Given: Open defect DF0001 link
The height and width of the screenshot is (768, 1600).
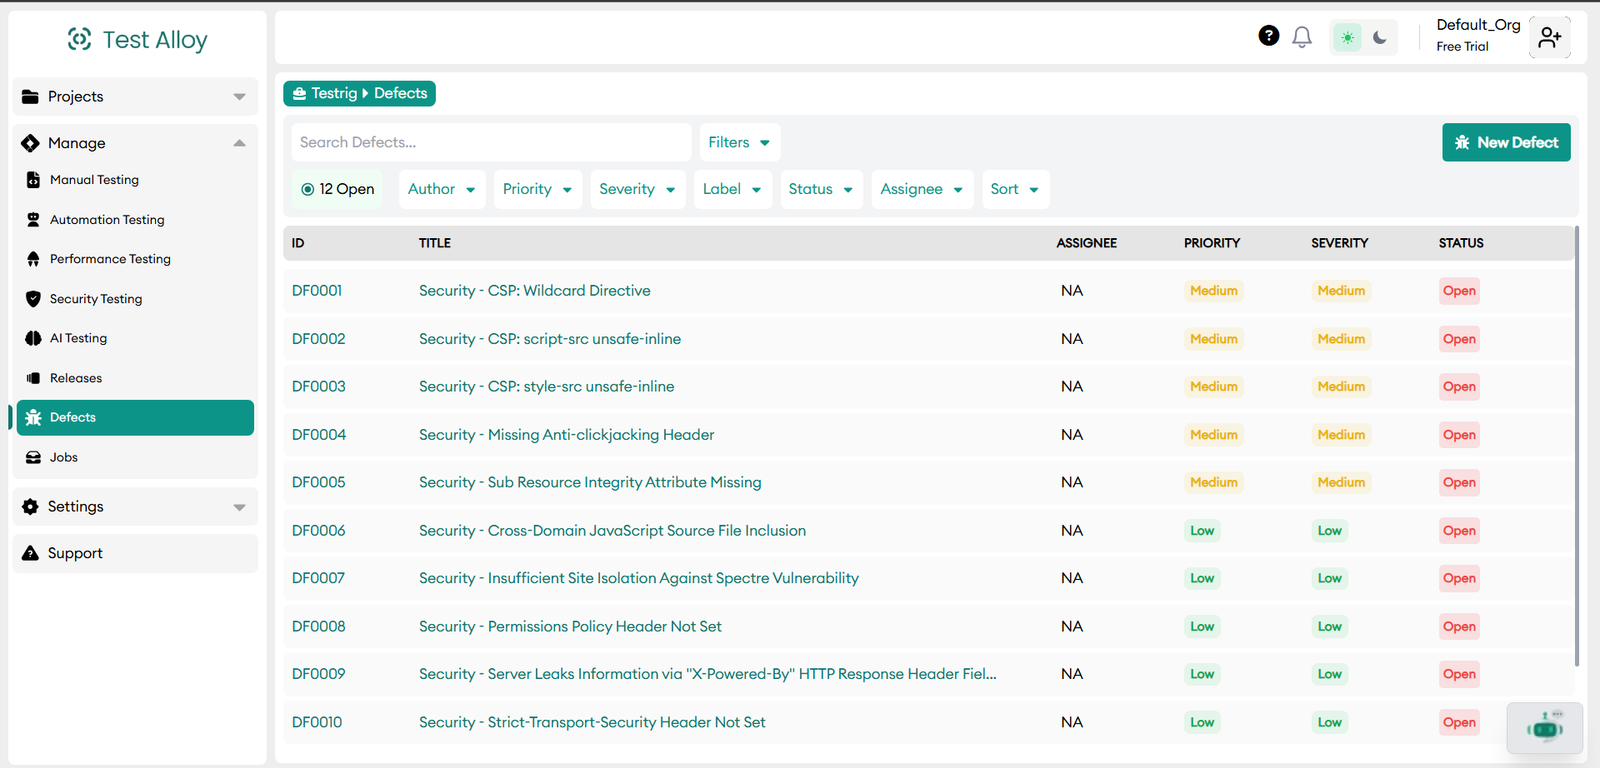Looking at the screenshot, I should 317,291.
